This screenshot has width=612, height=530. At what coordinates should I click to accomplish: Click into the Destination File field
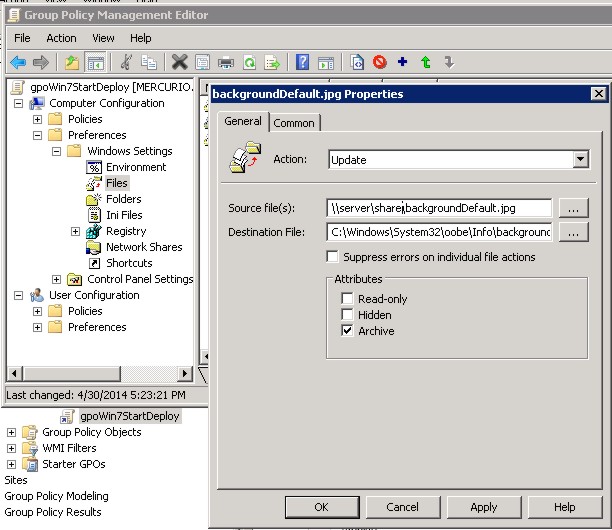pos(439,232)
